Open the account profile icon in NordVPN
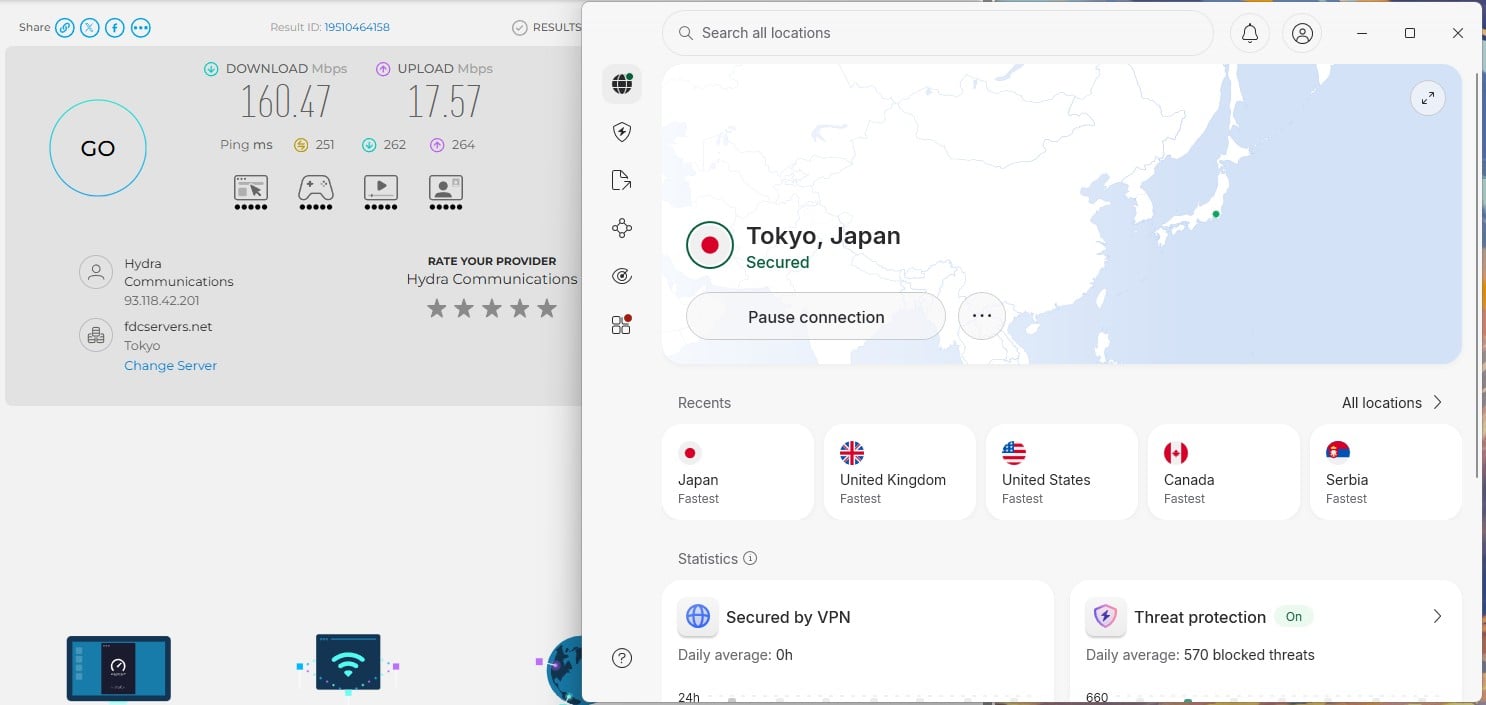The height and width of the screenshot is (705, 1486). pyautogui.click(x=1302, y=33)
